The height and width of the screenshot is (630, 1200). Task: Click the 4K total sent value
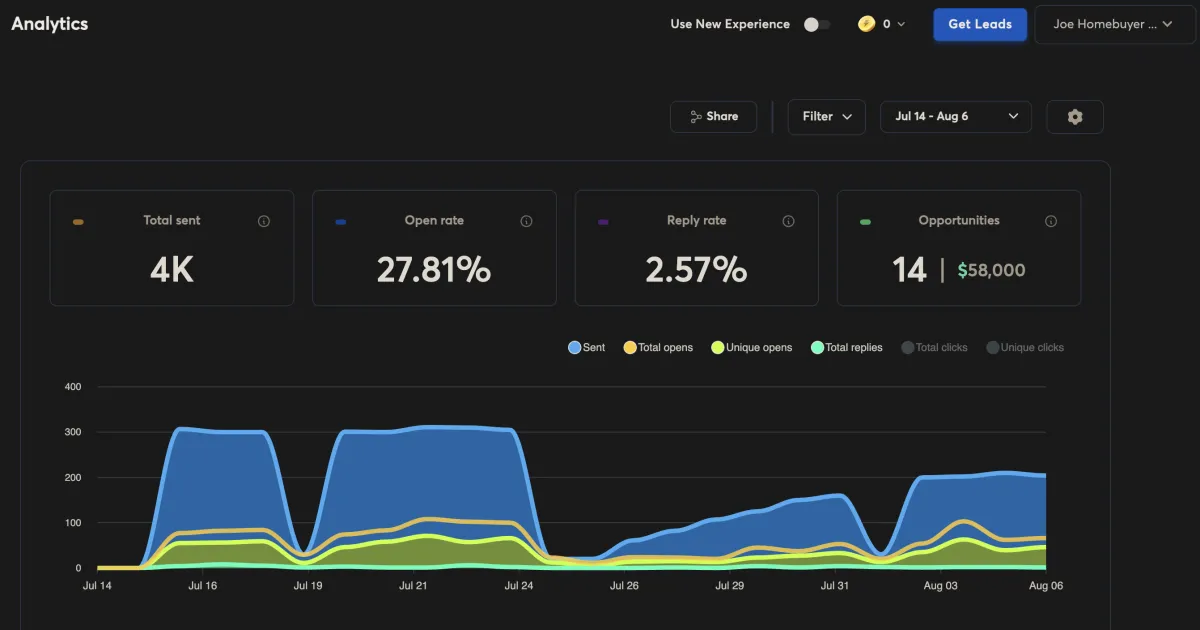point(172,270)
